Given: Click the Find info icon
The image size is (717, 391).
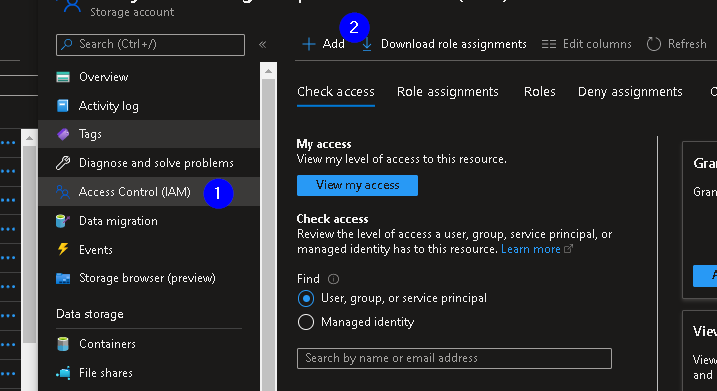Looking at the screenshot, I should (x=333, y=279).
